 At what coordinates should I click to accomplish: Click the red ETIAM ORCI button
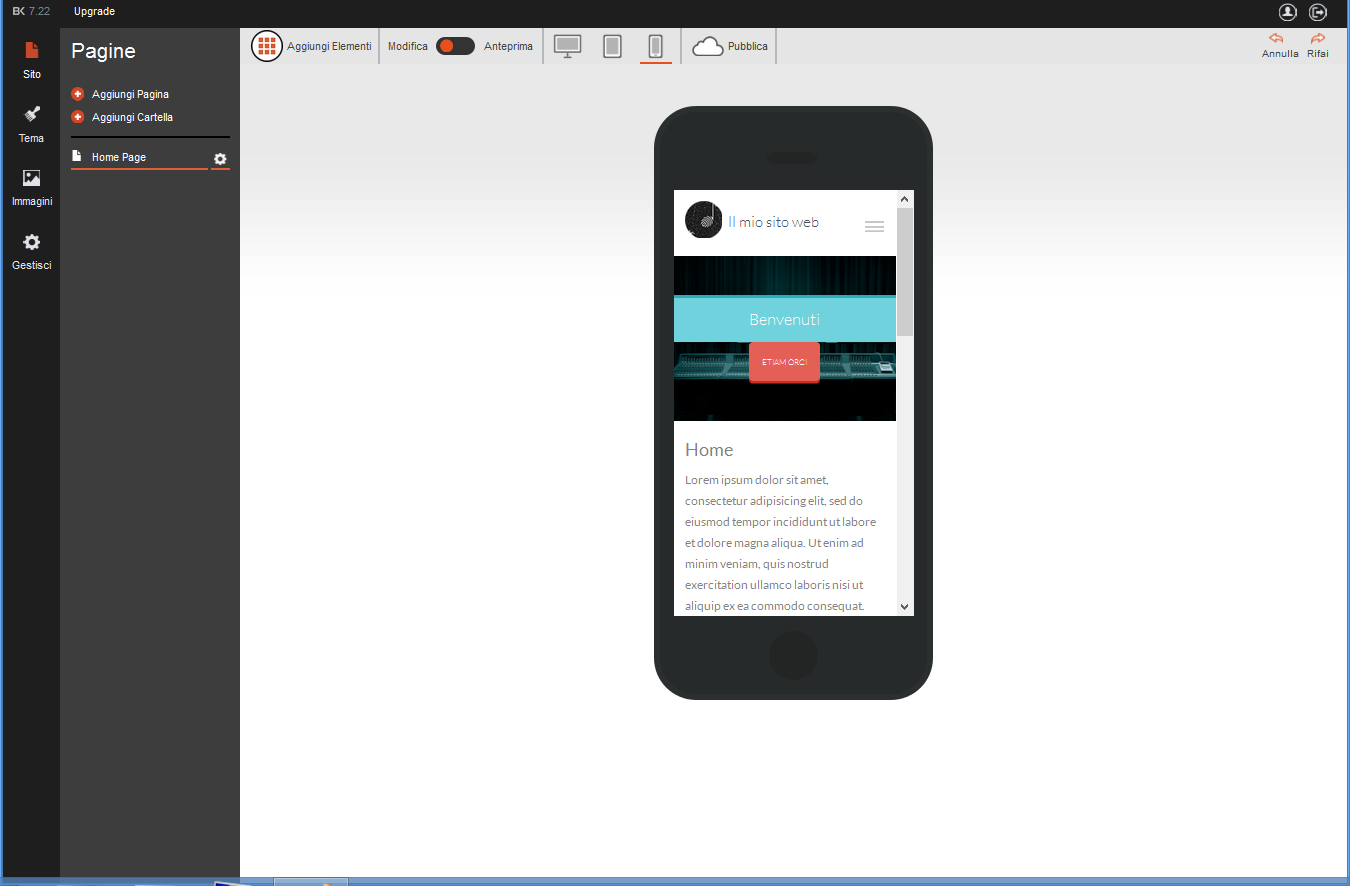(x=784, y=362)
